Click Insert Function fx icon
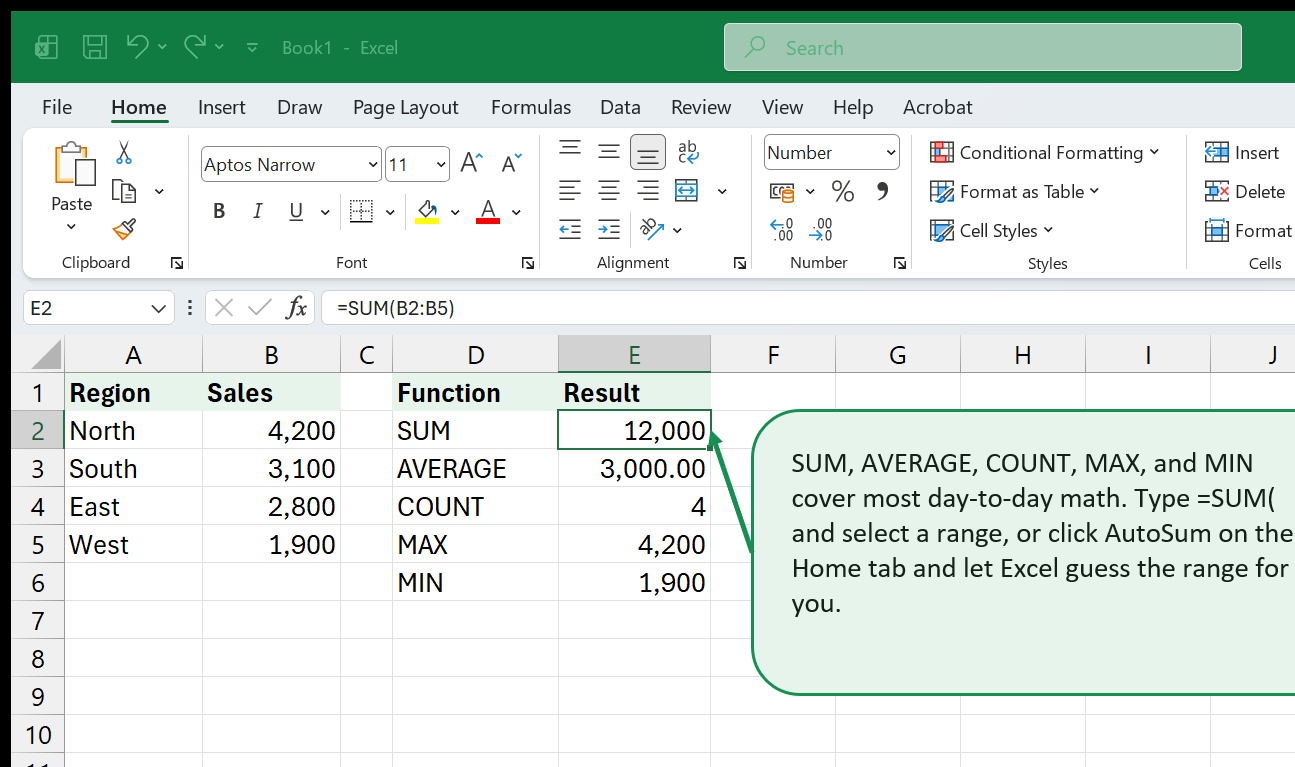This screenshot has width=1295, height=767. pos(296,308)
